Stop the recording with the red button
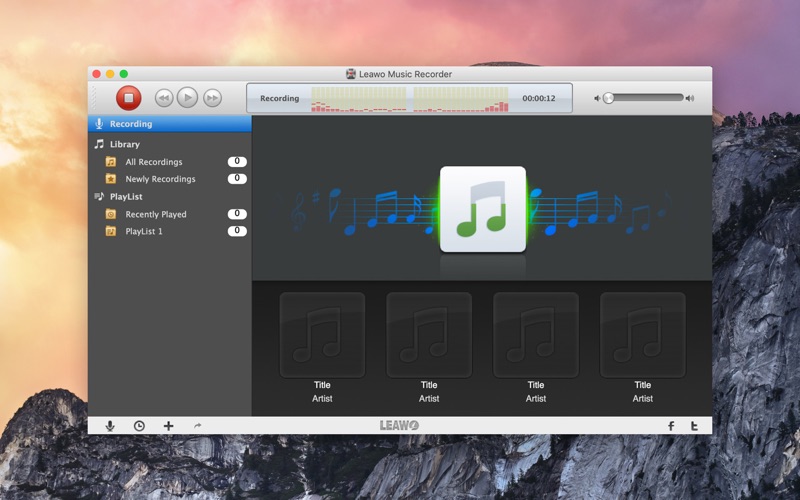 129,98
